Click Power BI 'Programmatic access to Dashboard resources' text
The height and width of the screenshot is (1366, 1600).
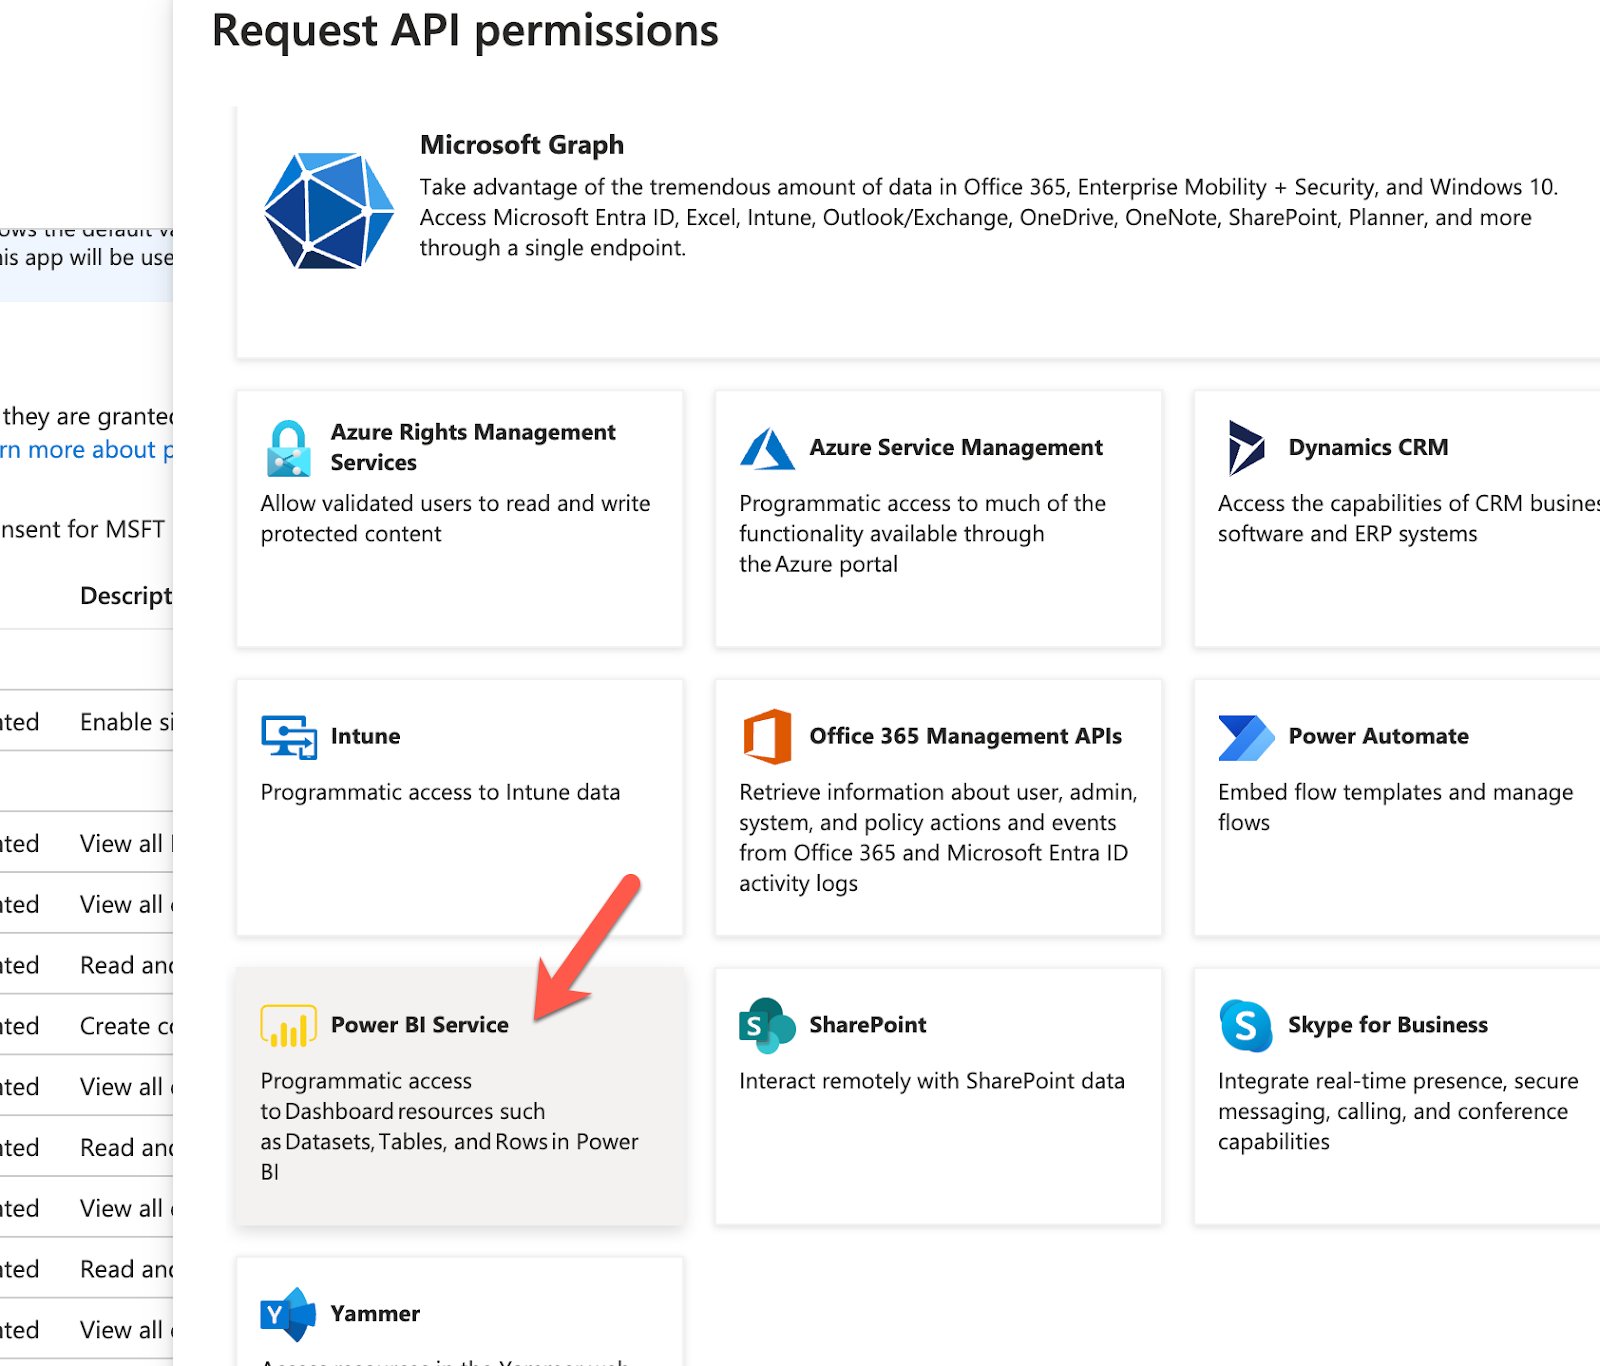449,1126
